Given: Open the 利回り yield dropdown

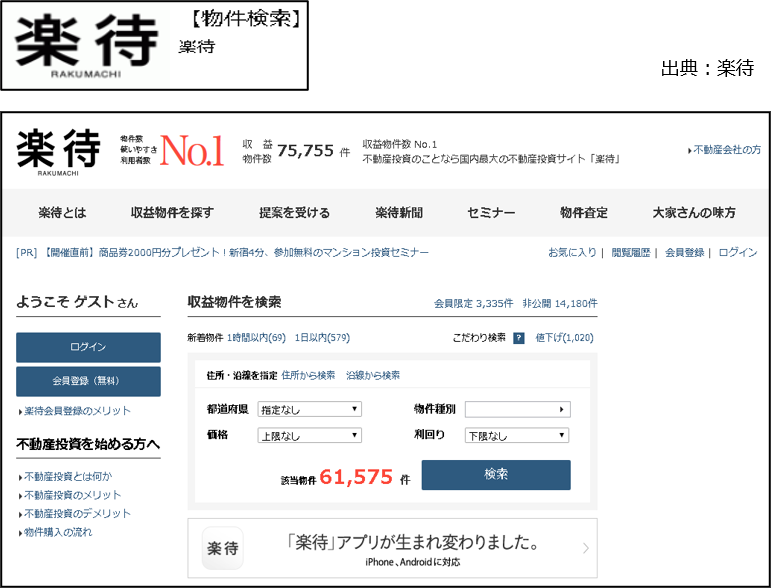Looking at the screenshot, I should [517, 436].
